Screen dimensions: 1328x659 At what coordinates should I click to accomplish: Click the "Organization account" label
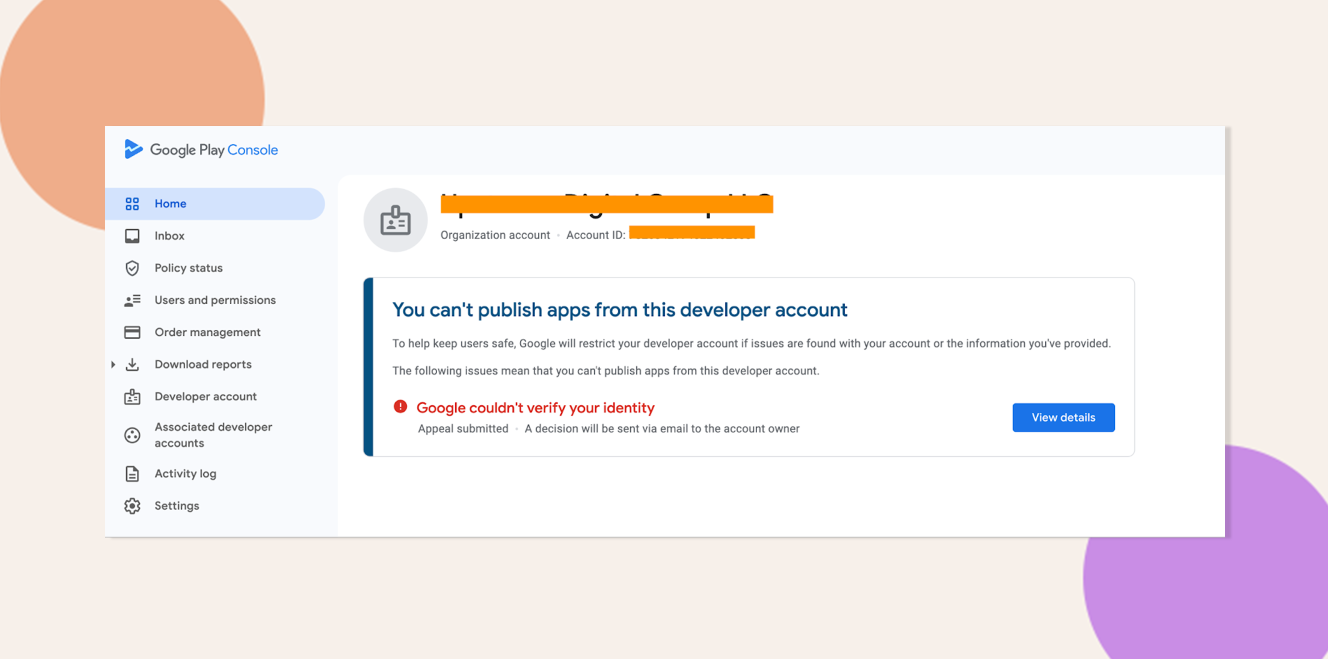click(495, 235)
